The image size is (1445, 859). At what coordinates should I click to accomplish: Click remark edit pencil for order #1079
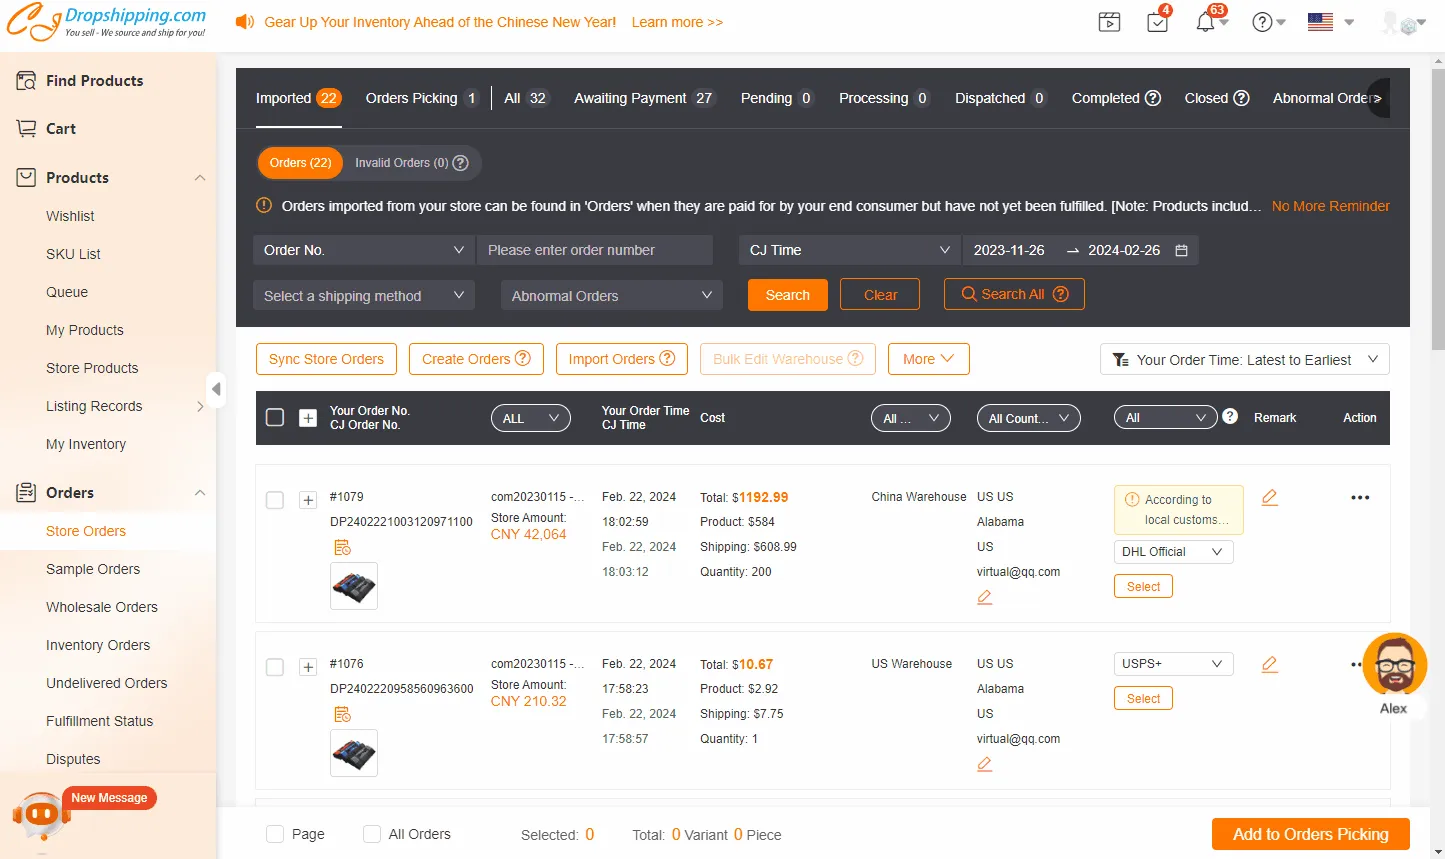point(1270,497)
